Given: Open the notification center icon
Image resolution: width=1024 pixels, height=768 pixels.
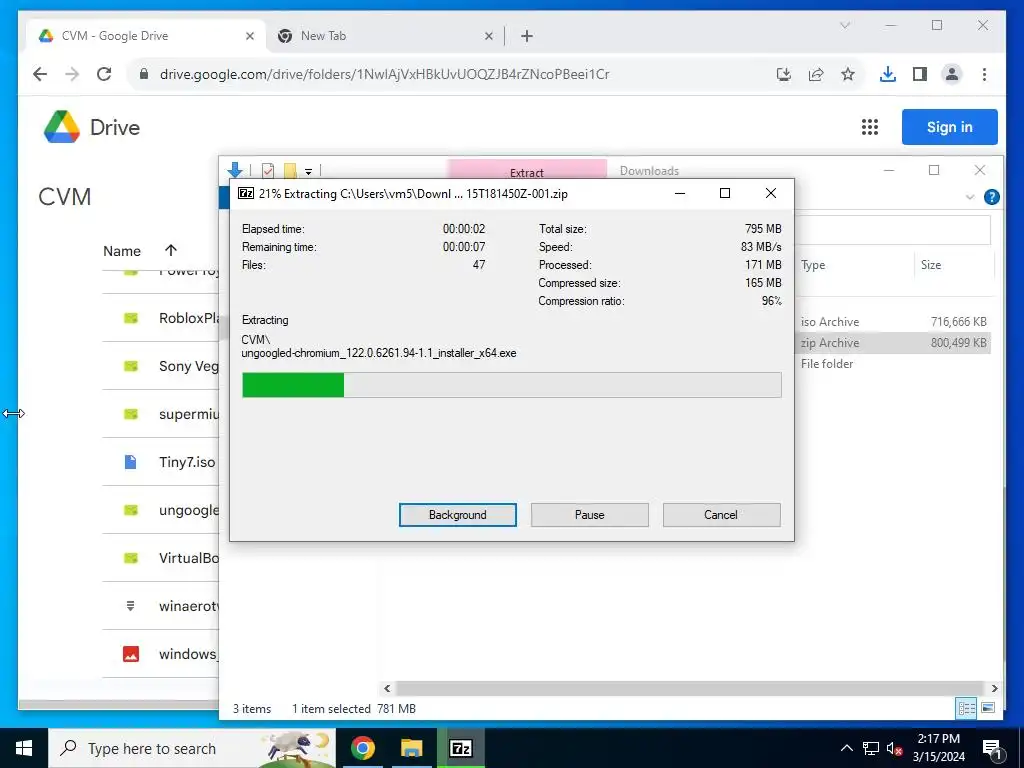Looking at the screenshot, I should tap(992, 748).
